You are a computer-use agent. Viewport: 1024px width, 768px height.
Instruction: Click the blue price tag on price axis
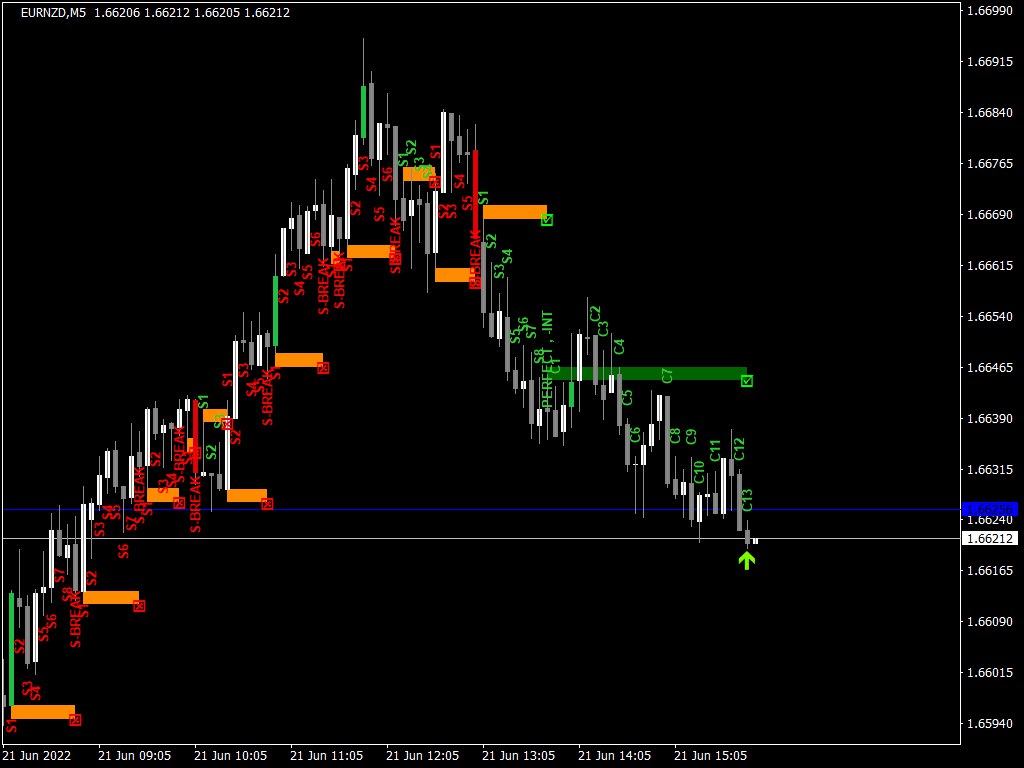988,509
